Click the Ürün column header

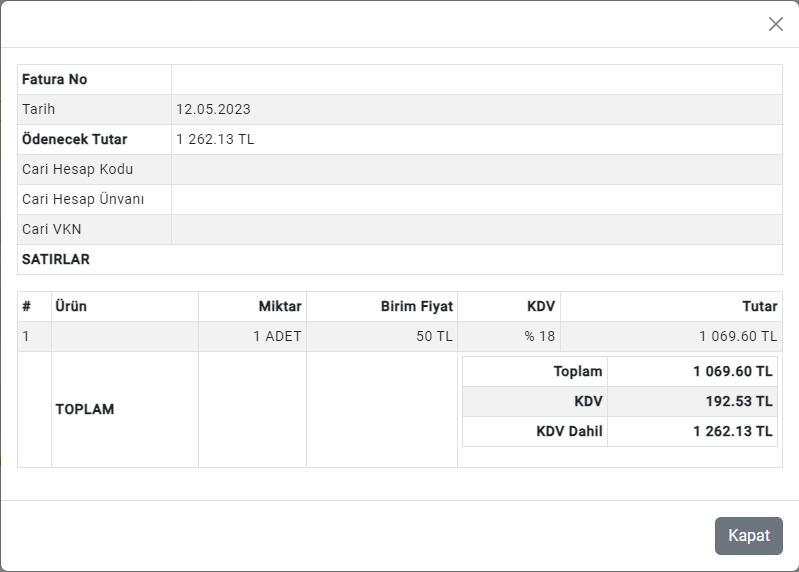tap(71, 307)
